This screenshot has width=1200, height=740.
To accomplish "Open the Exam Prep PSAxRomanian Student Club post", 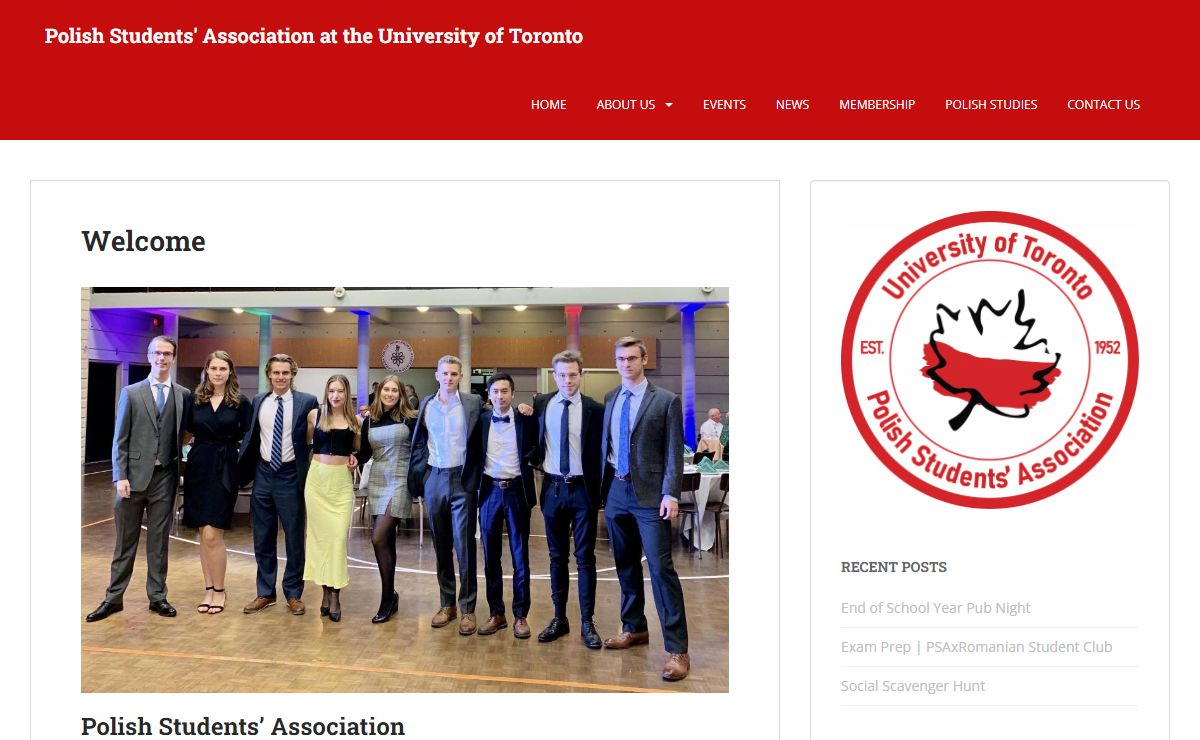I will click(x=976, y=647).
